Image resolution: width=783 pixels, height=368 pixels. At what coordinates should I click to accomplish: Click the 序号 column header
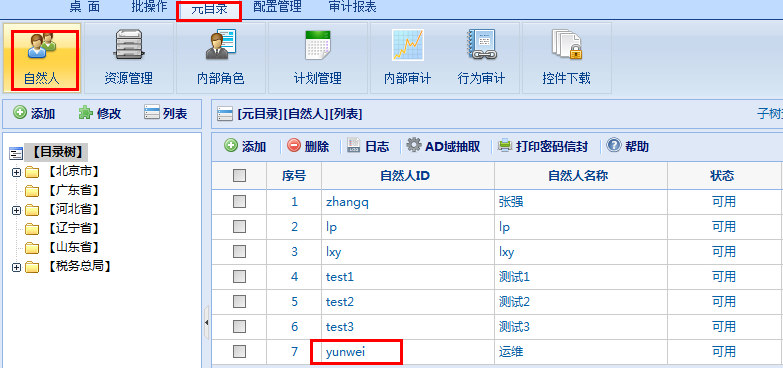294,176
